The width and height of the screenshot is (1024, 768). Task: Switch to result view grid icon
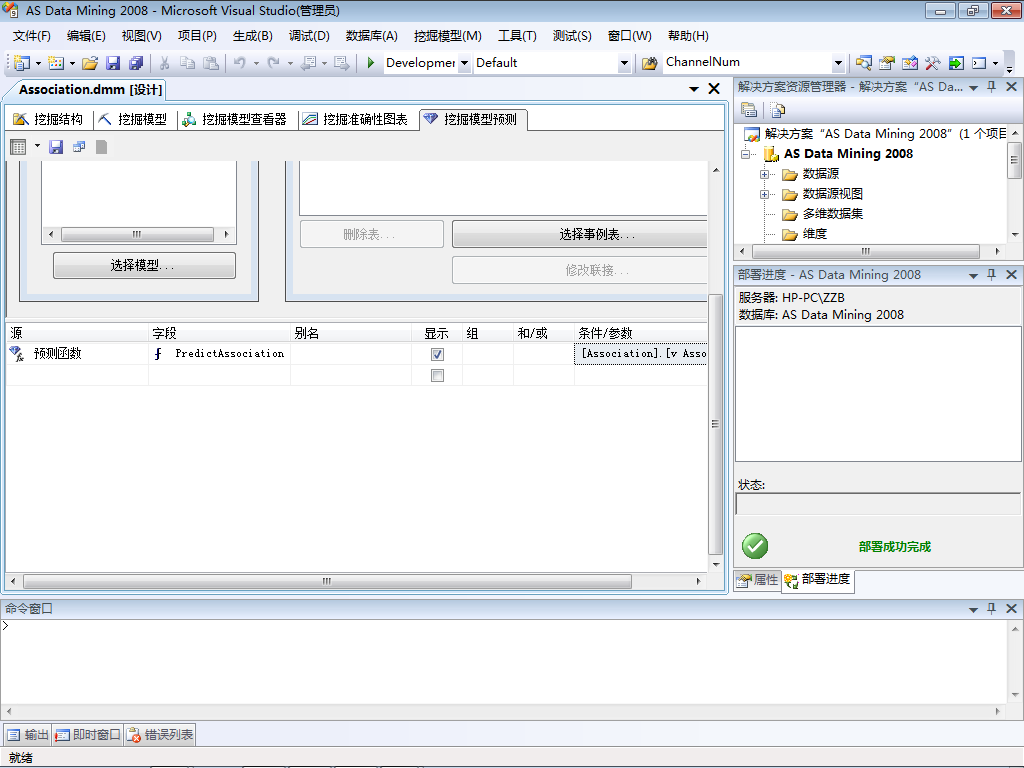point(18,147)
